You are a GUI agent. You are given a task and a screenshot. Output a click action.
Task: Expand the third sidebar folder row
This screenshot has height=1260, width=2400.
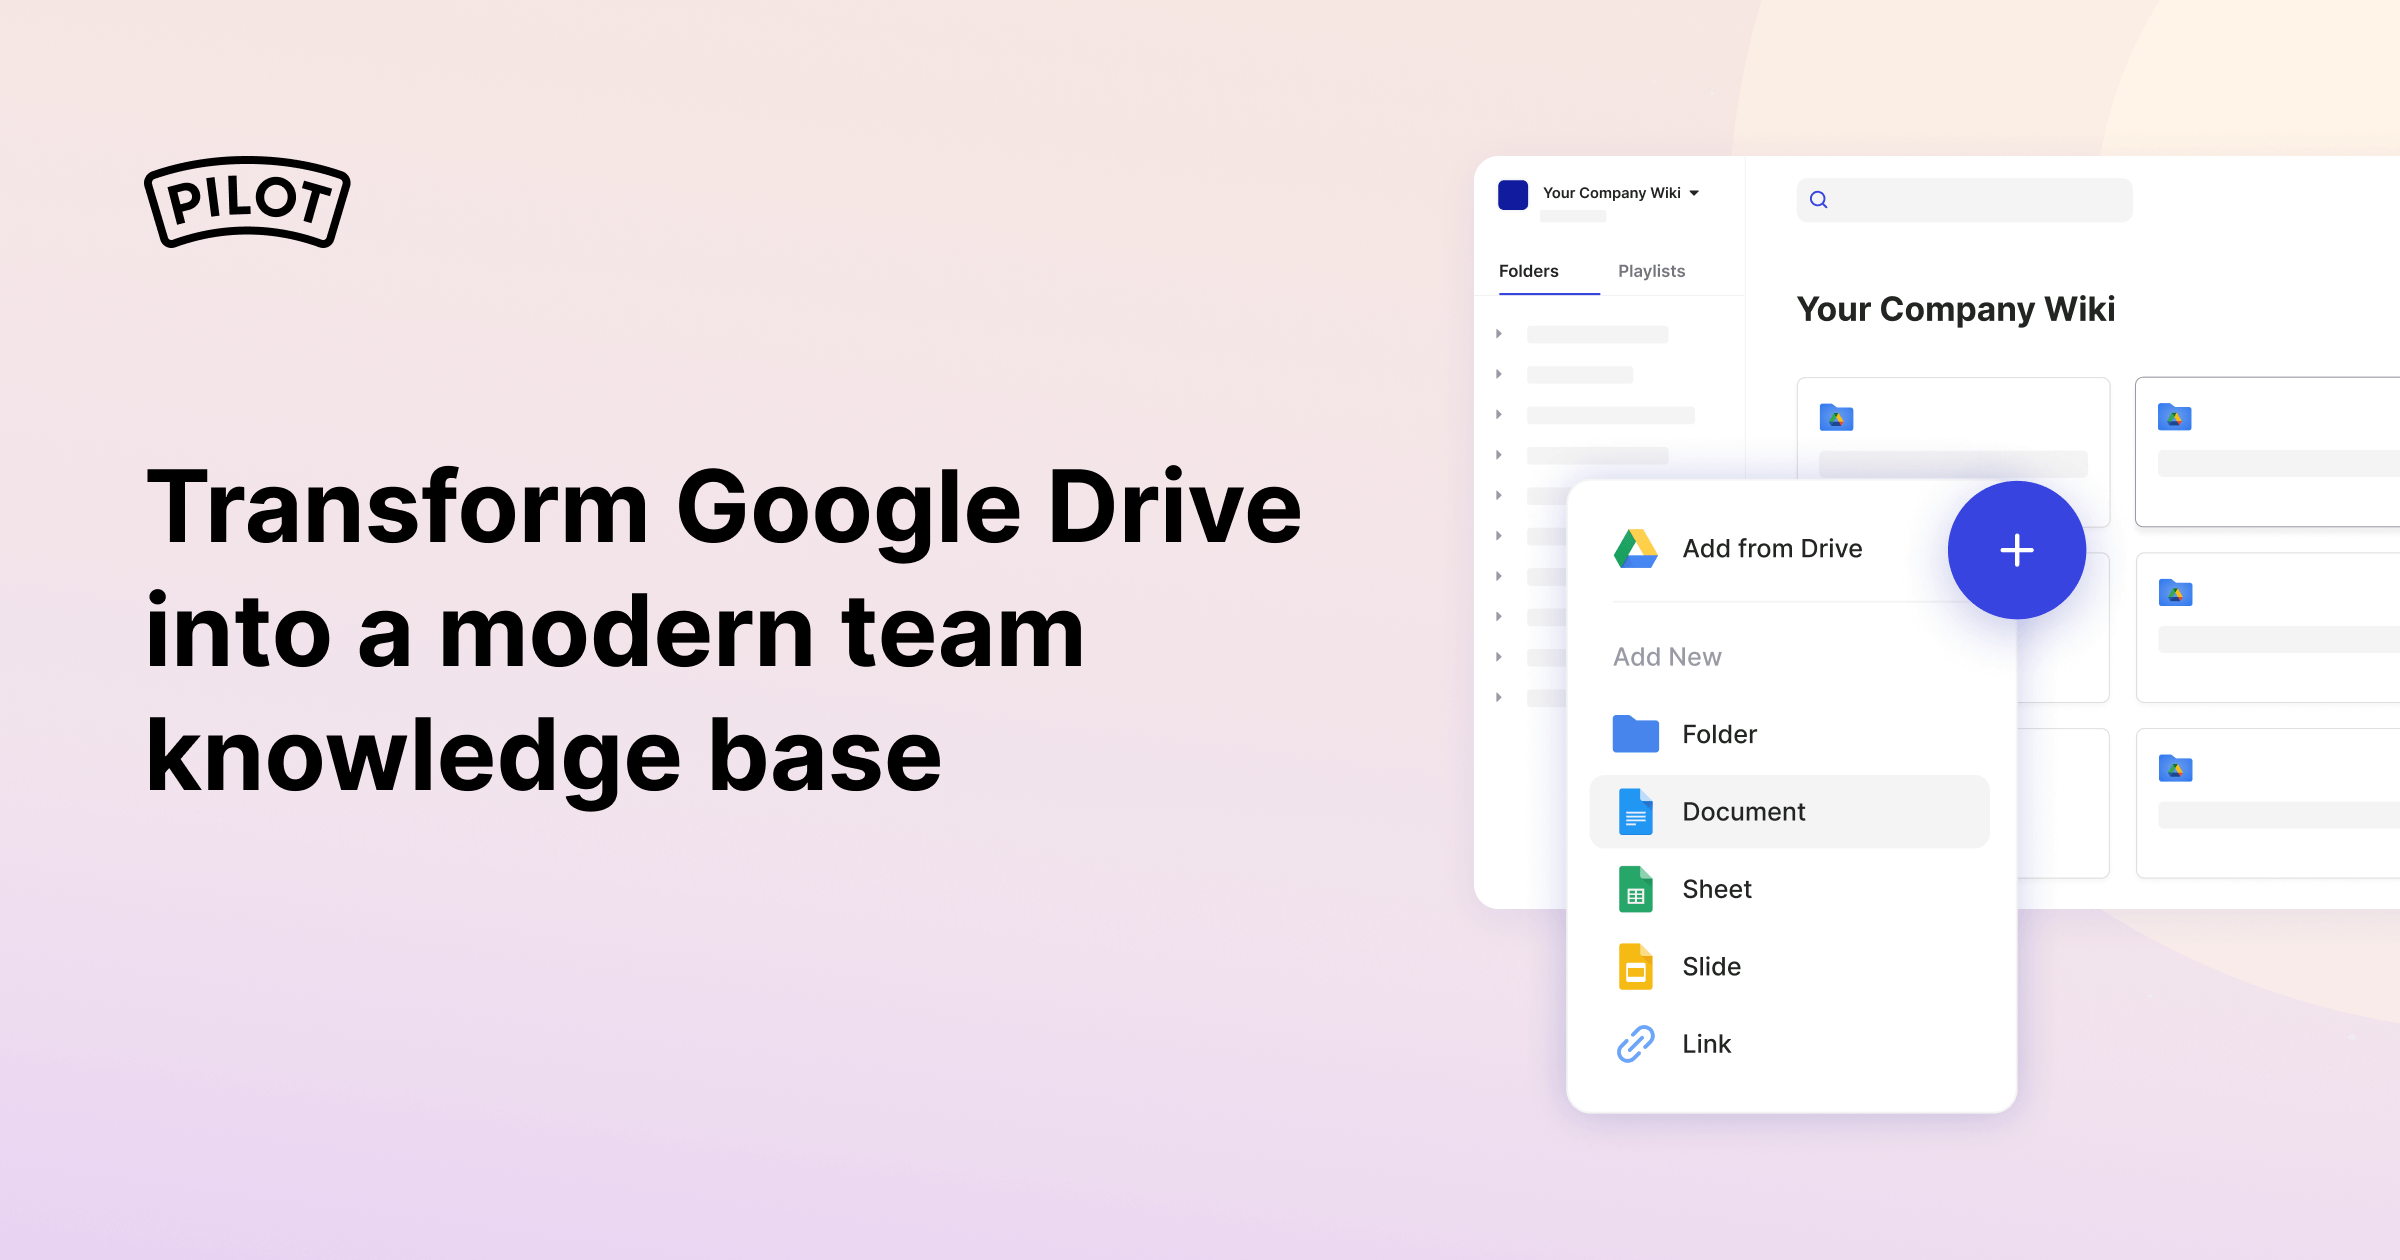(x=1499, y=414)
